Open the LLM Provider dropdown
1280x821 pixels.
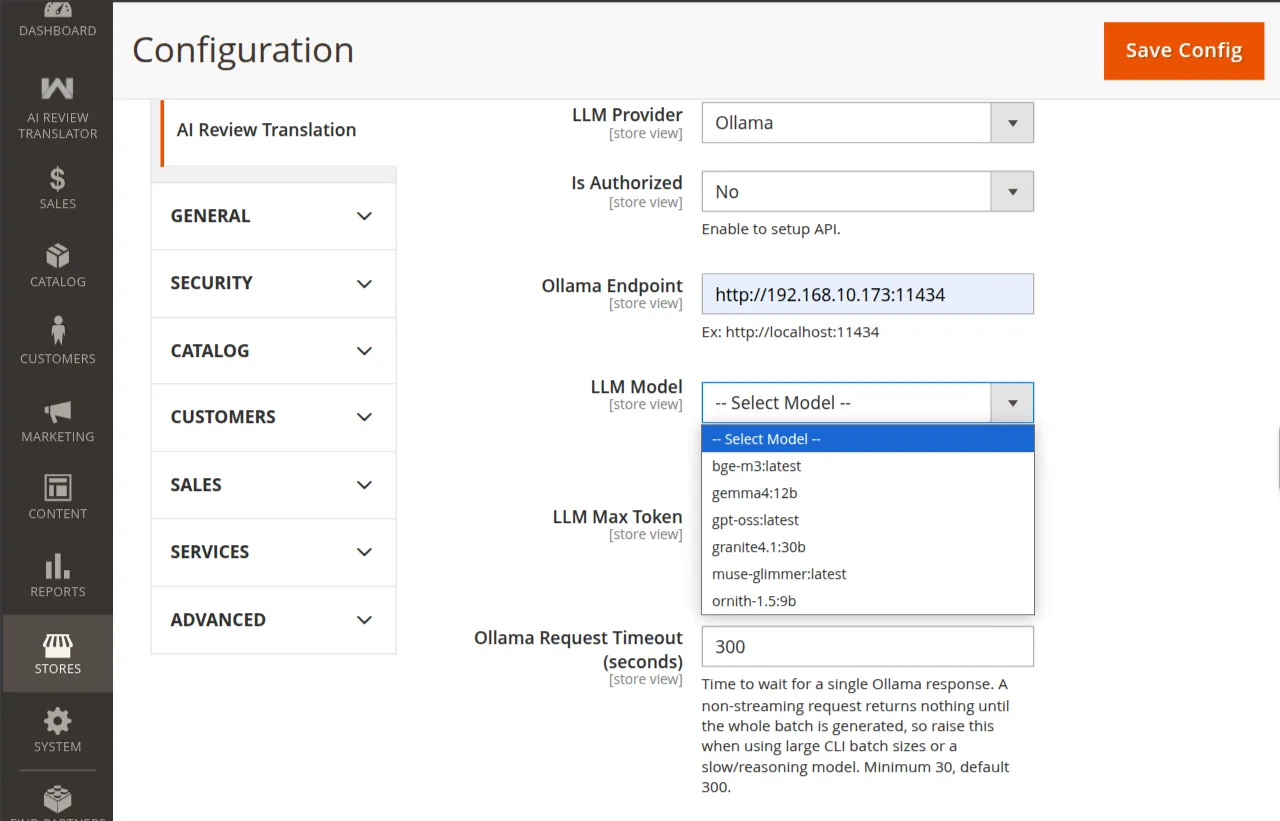tap(867, 123)
